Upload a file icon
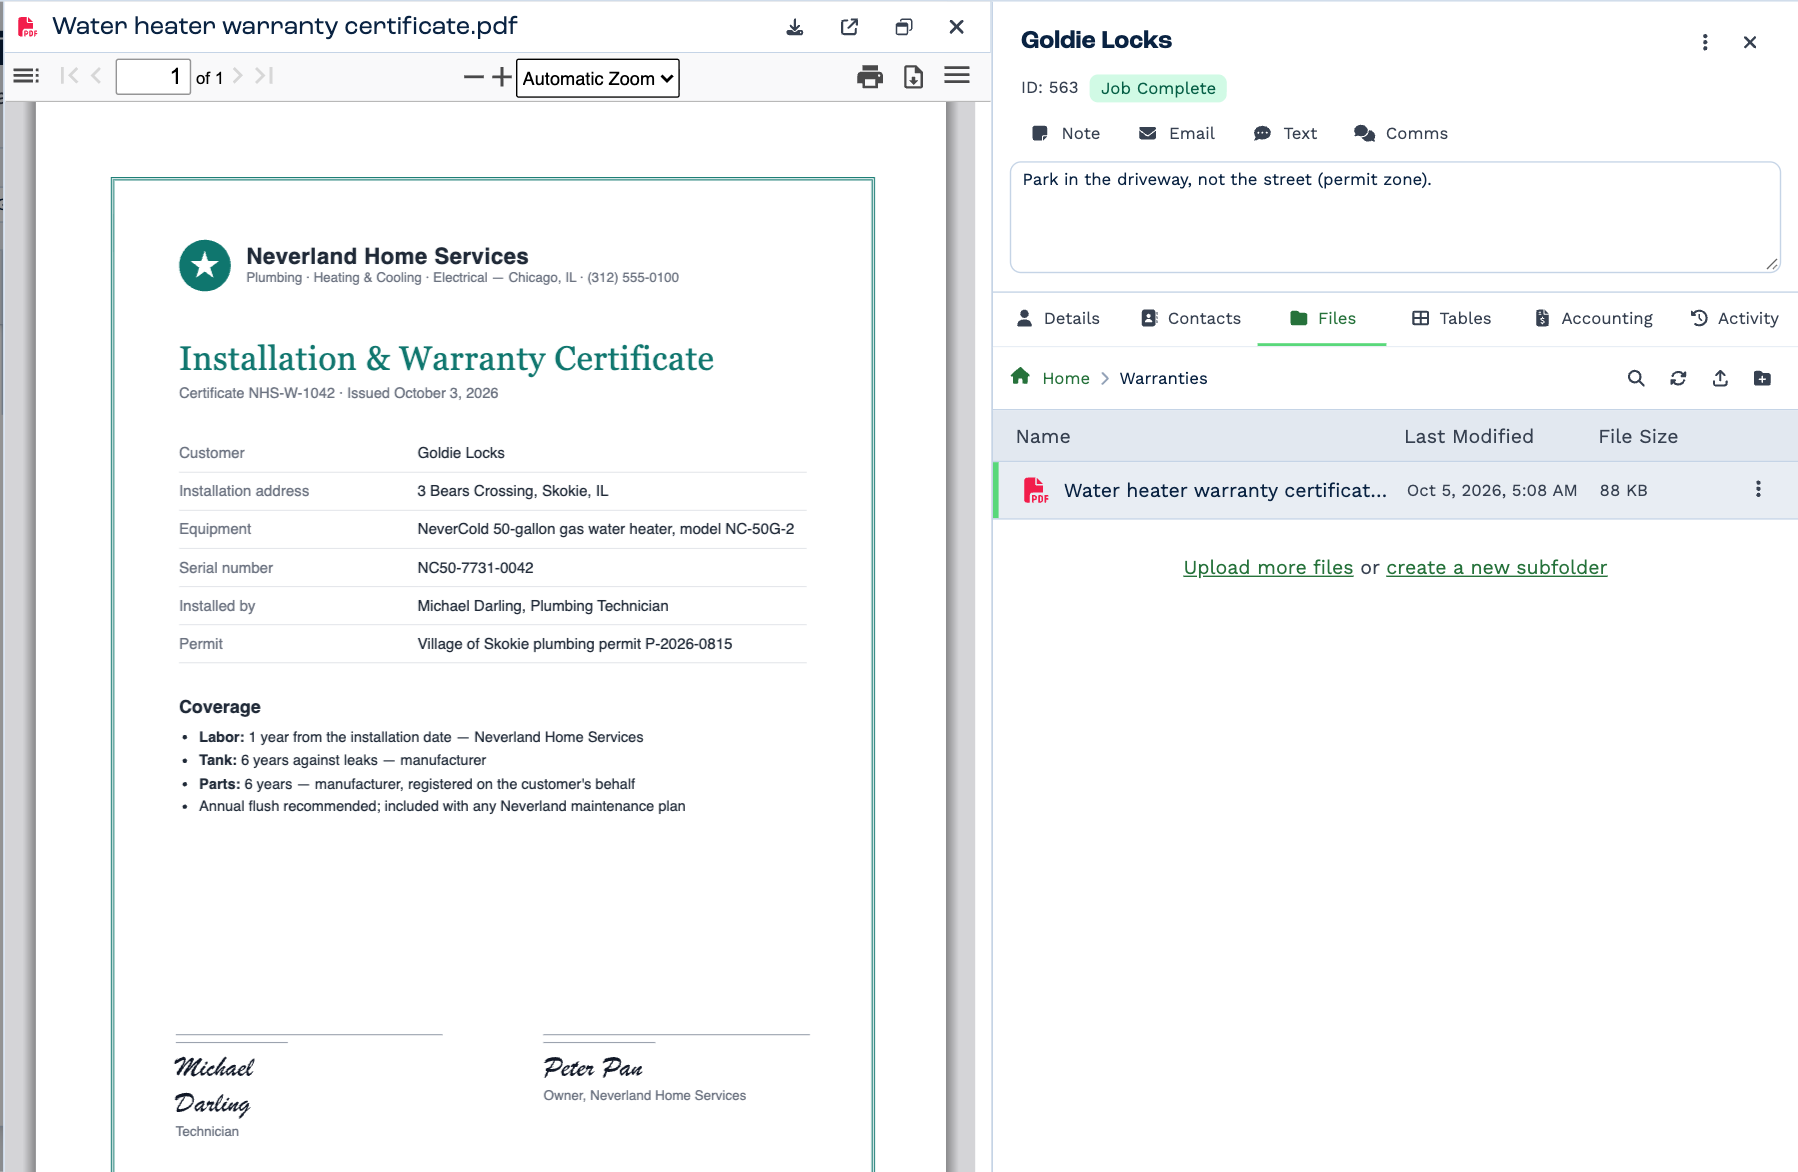Screen dimensions: 1798x1172 click(x=1720, y=378)
